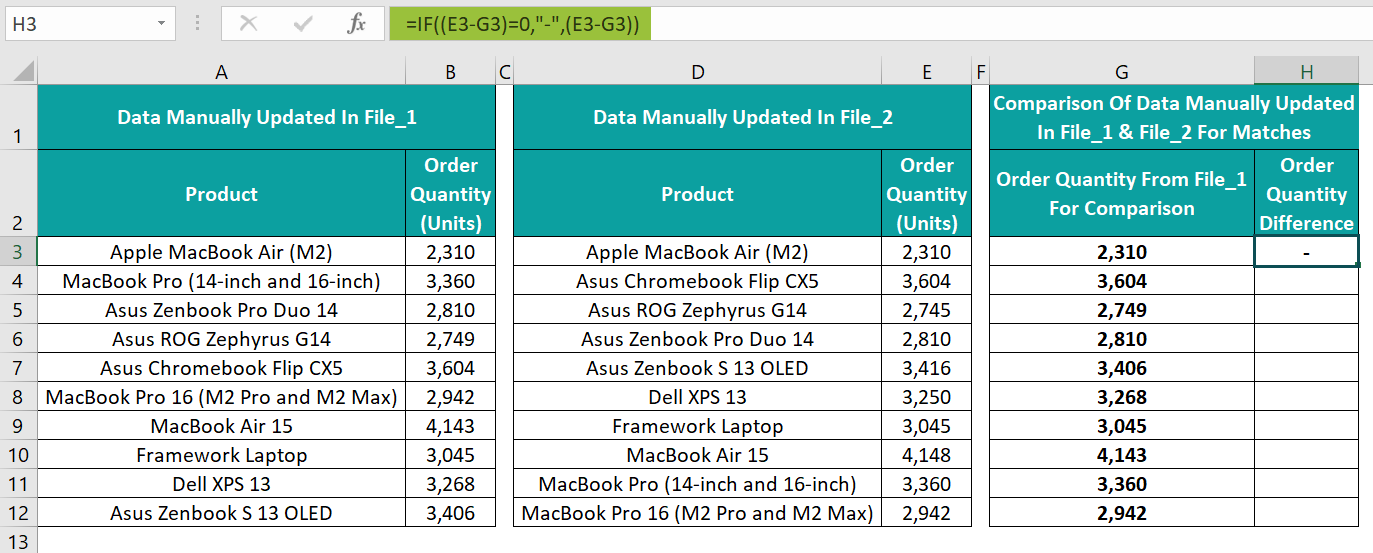
Task: Click cell A8 'MacBook Pro 16 (M2 Pro and M2 Max)'
Action: [221, 397]
